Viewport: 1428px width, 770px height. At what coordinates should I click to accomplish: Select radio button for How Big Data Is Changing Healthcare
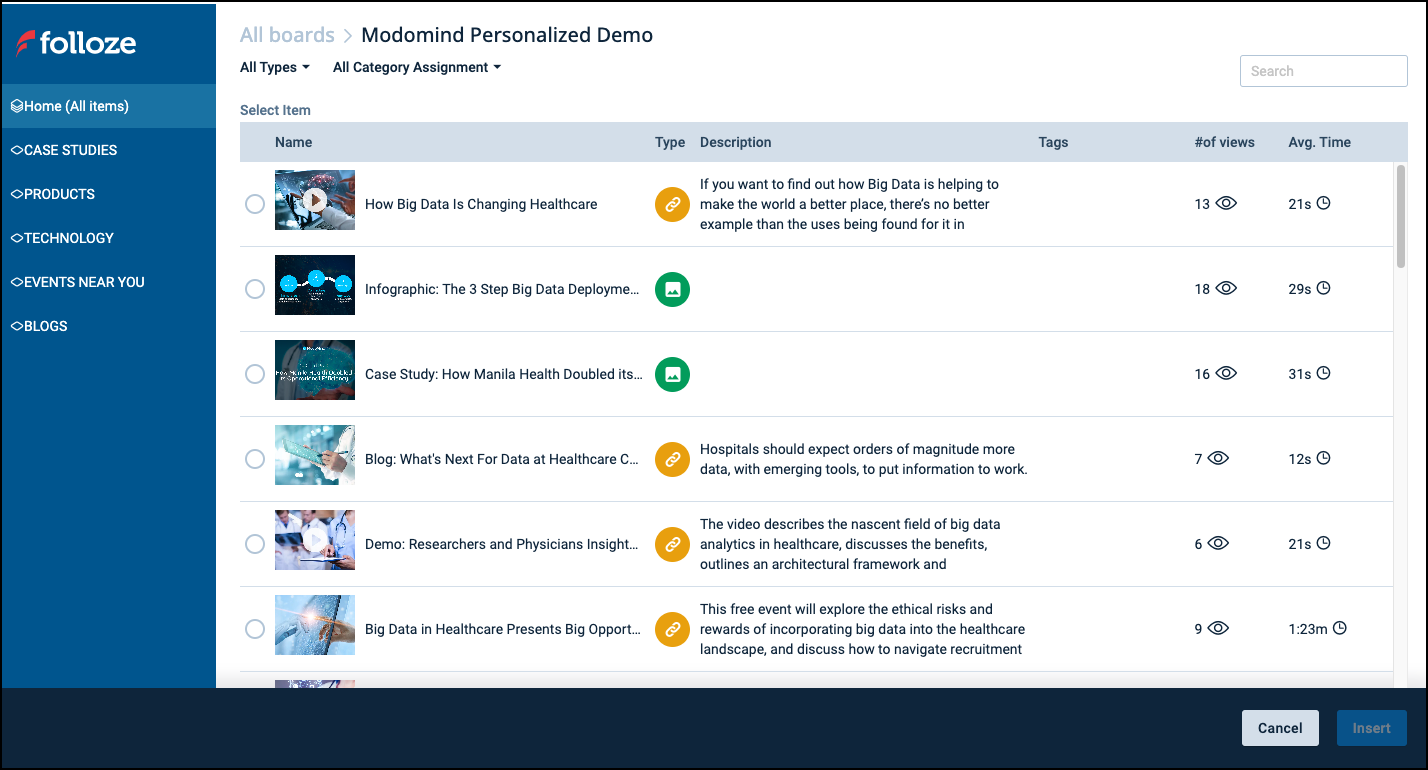255,204
